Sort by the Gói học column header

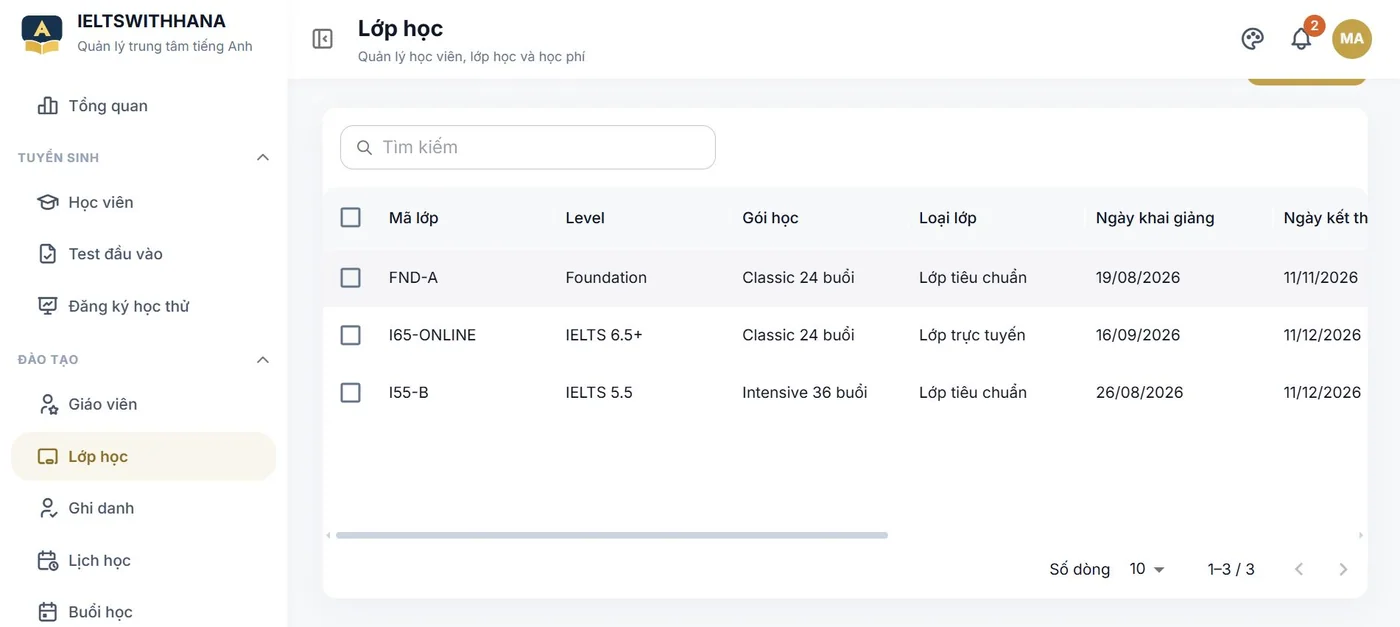pos(770,218)
